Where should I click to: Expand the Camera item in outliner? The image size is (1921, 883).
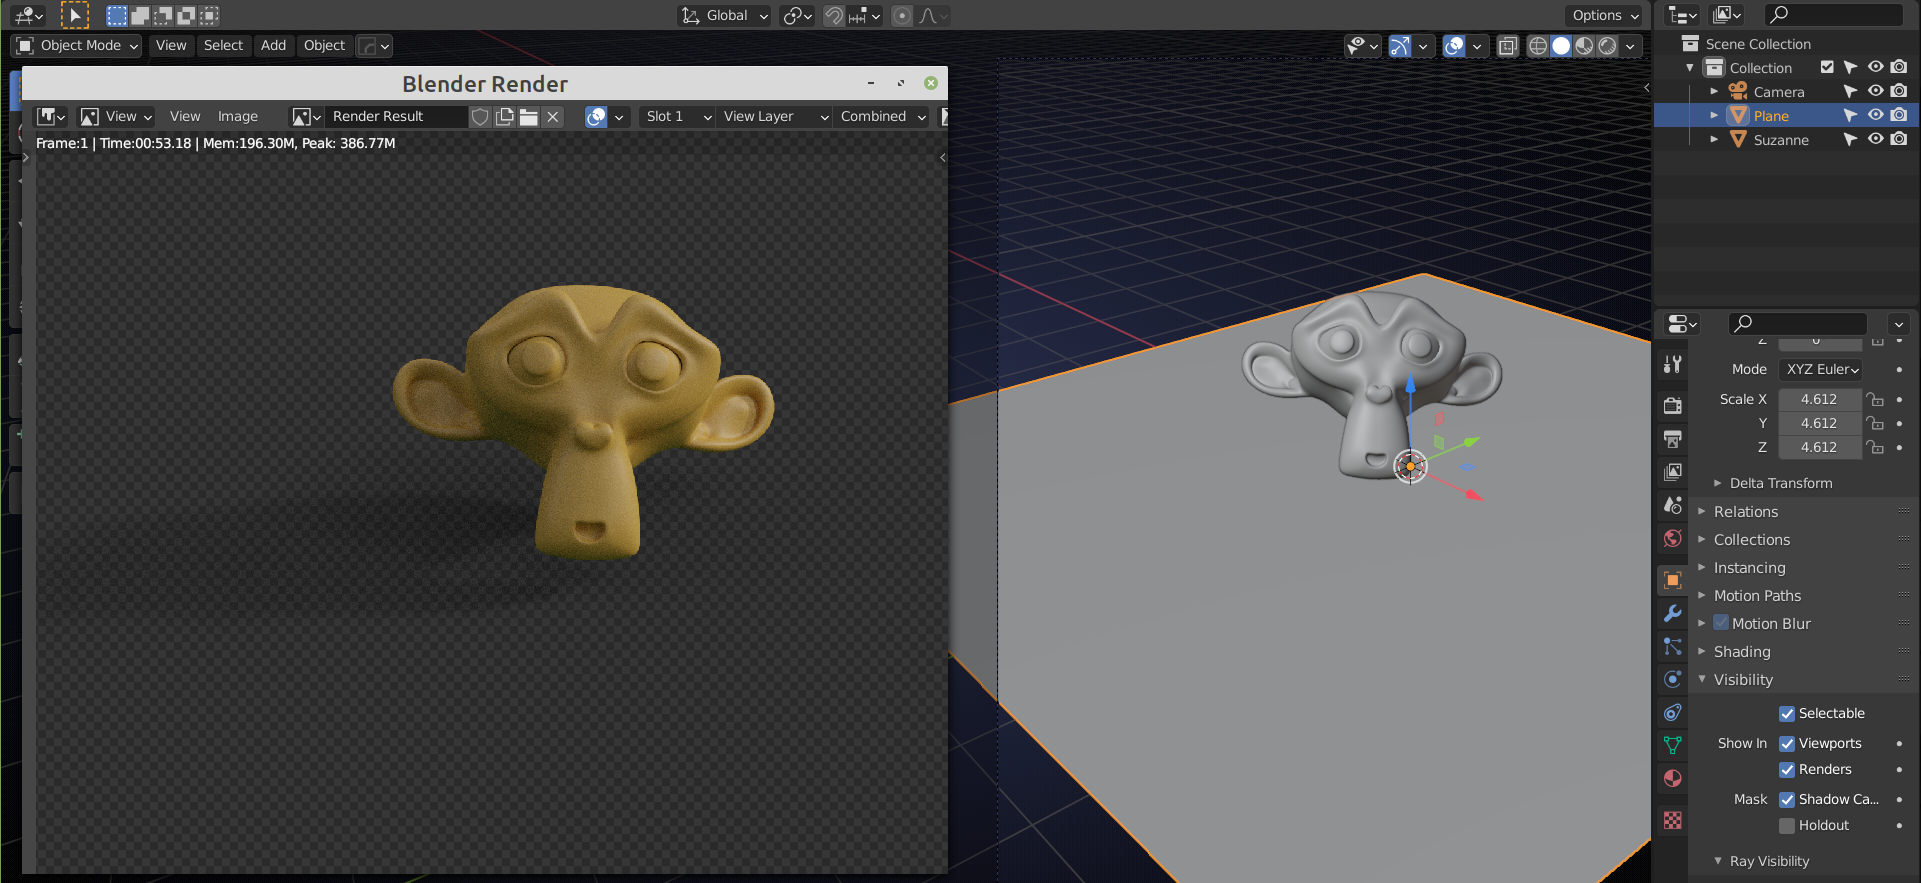(1714, 92)
